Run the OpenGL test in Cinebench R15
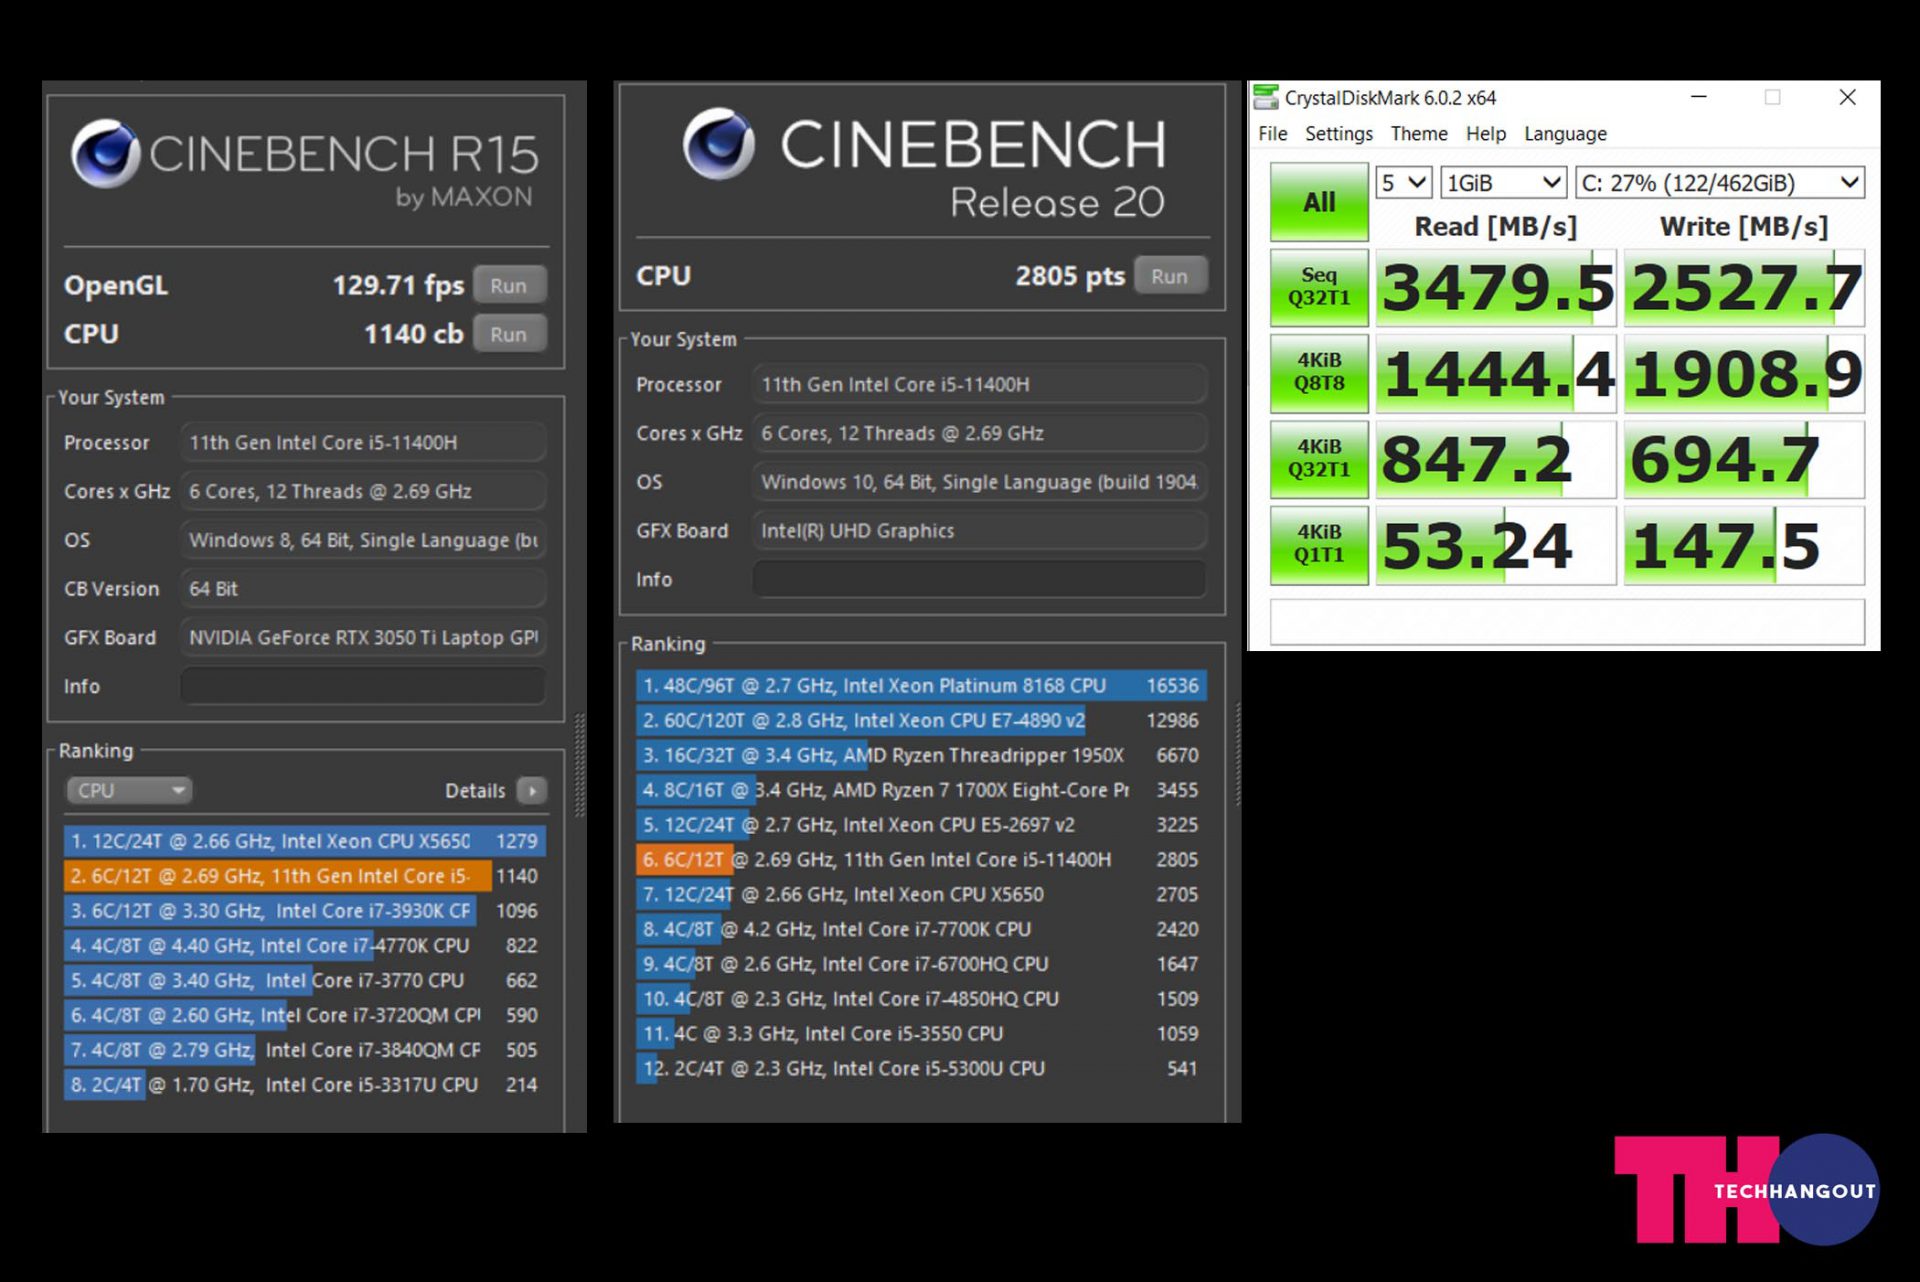 [x=509, y=286]
